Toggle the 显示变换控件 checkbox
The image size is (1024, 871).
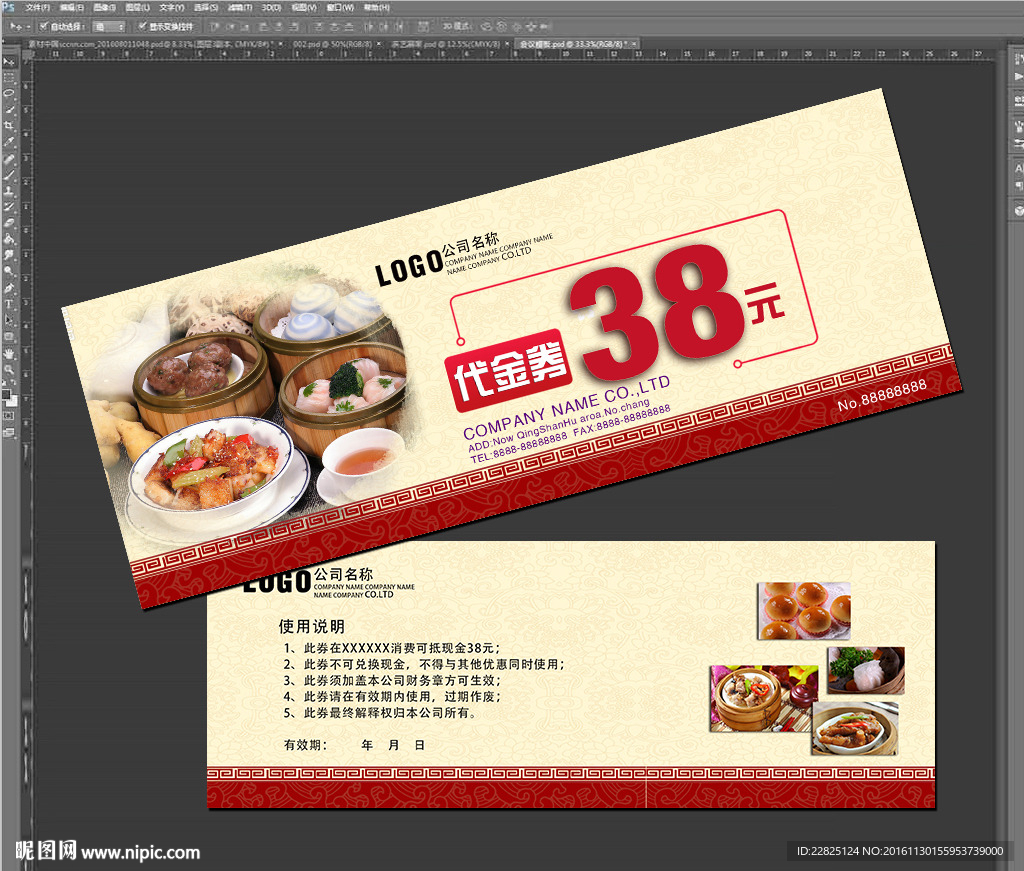142,26
